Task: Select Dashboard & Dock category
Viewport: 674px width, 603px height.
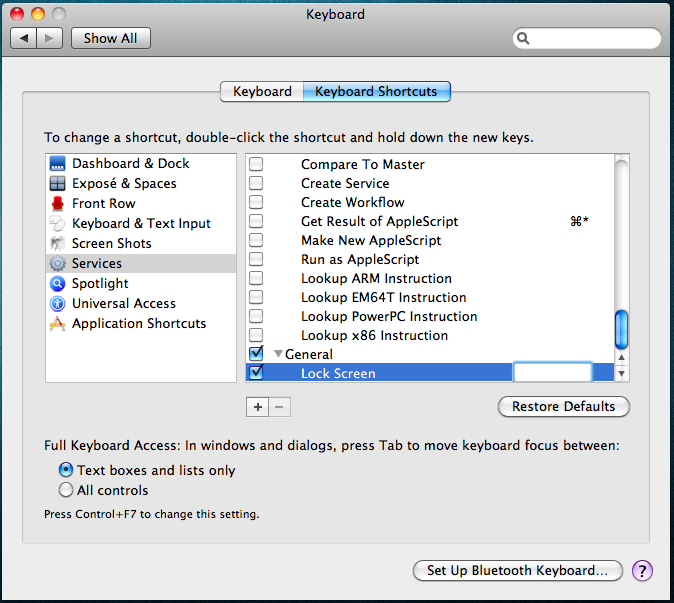Action: (141, 164)
